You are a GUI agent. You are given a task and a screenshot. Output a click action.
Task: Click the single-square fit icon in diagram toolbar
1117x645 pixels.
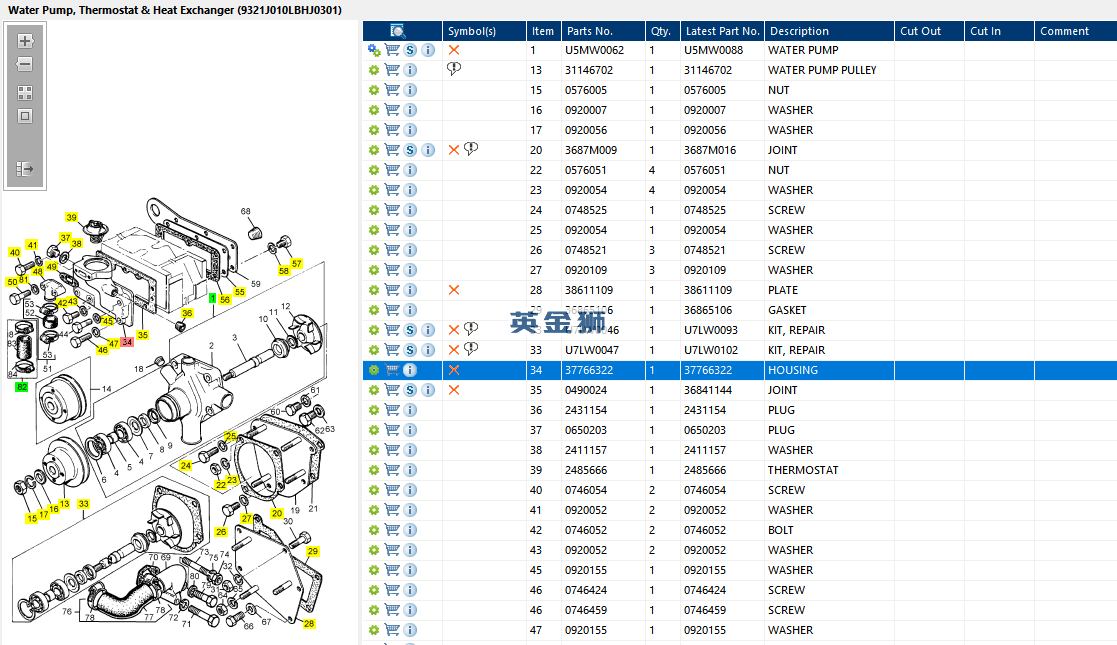pyautogui.click(x=25, y=116)
